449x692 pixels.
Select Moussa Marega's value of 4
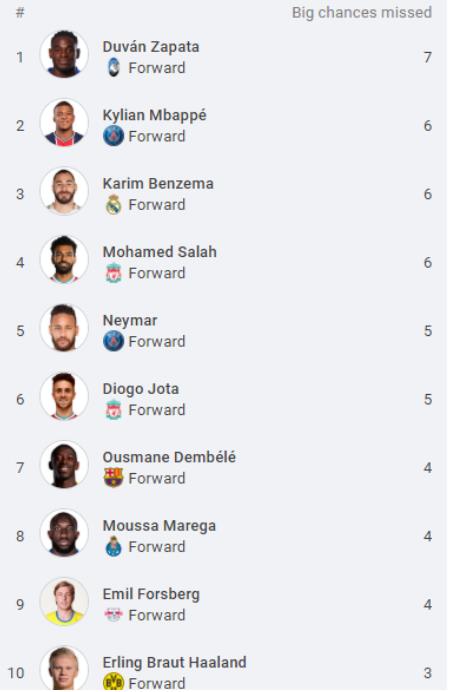tap(427, 536)
